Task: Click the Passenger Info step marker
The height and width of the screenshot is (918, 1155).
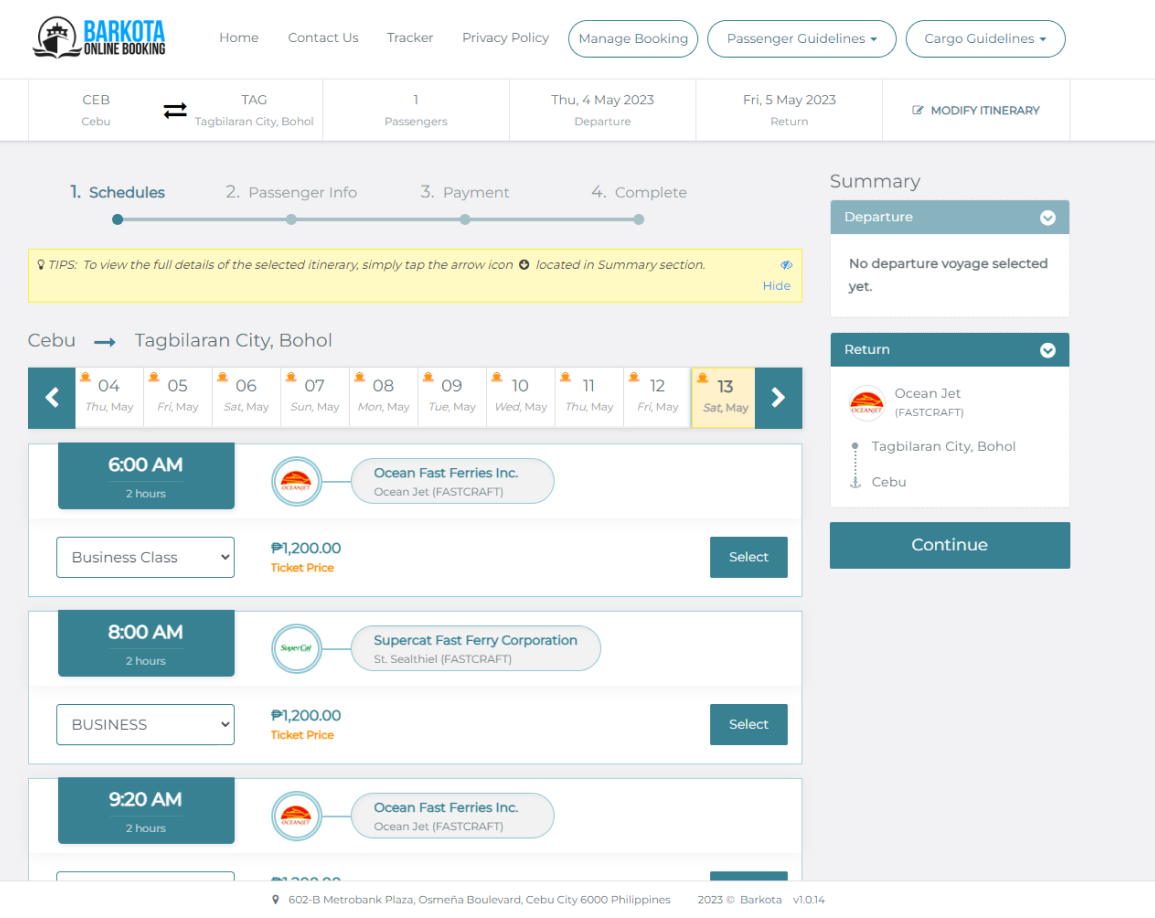Action: pyautogui.click(x=291, y=219)
